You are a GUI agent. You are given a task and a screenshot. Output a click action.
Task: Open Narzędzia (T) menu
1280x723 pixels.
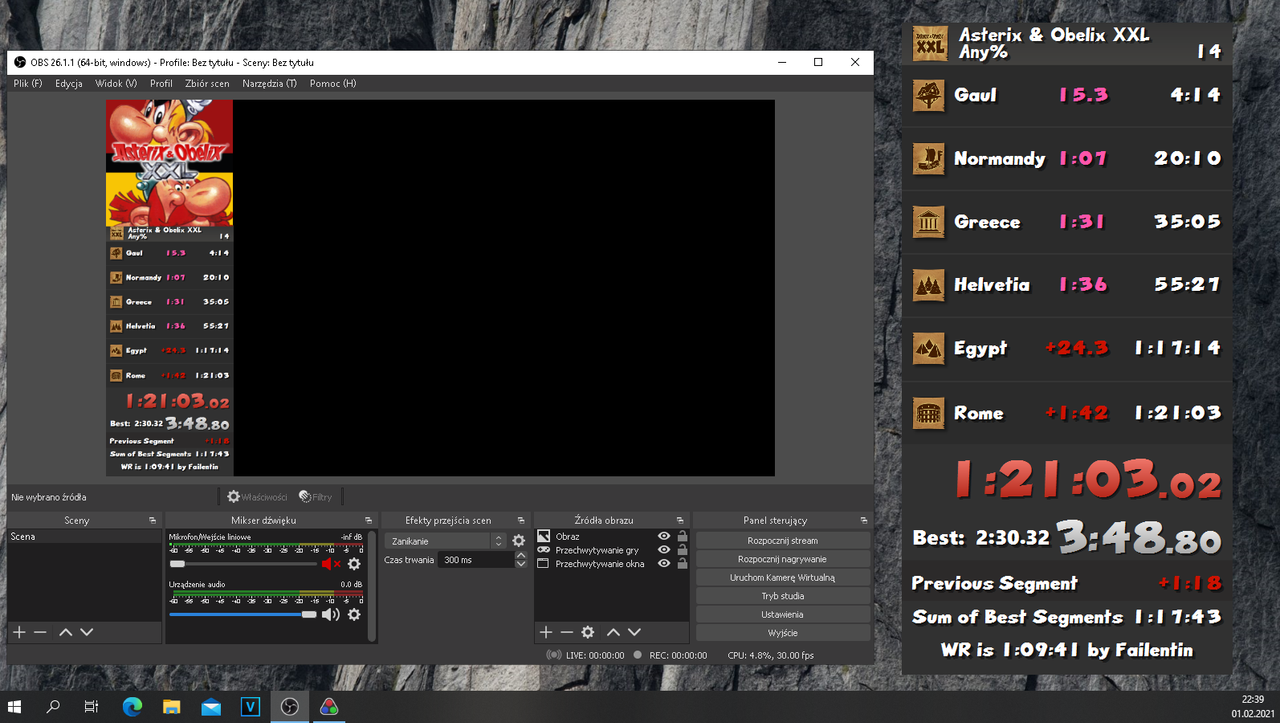[x=269, y=84]
